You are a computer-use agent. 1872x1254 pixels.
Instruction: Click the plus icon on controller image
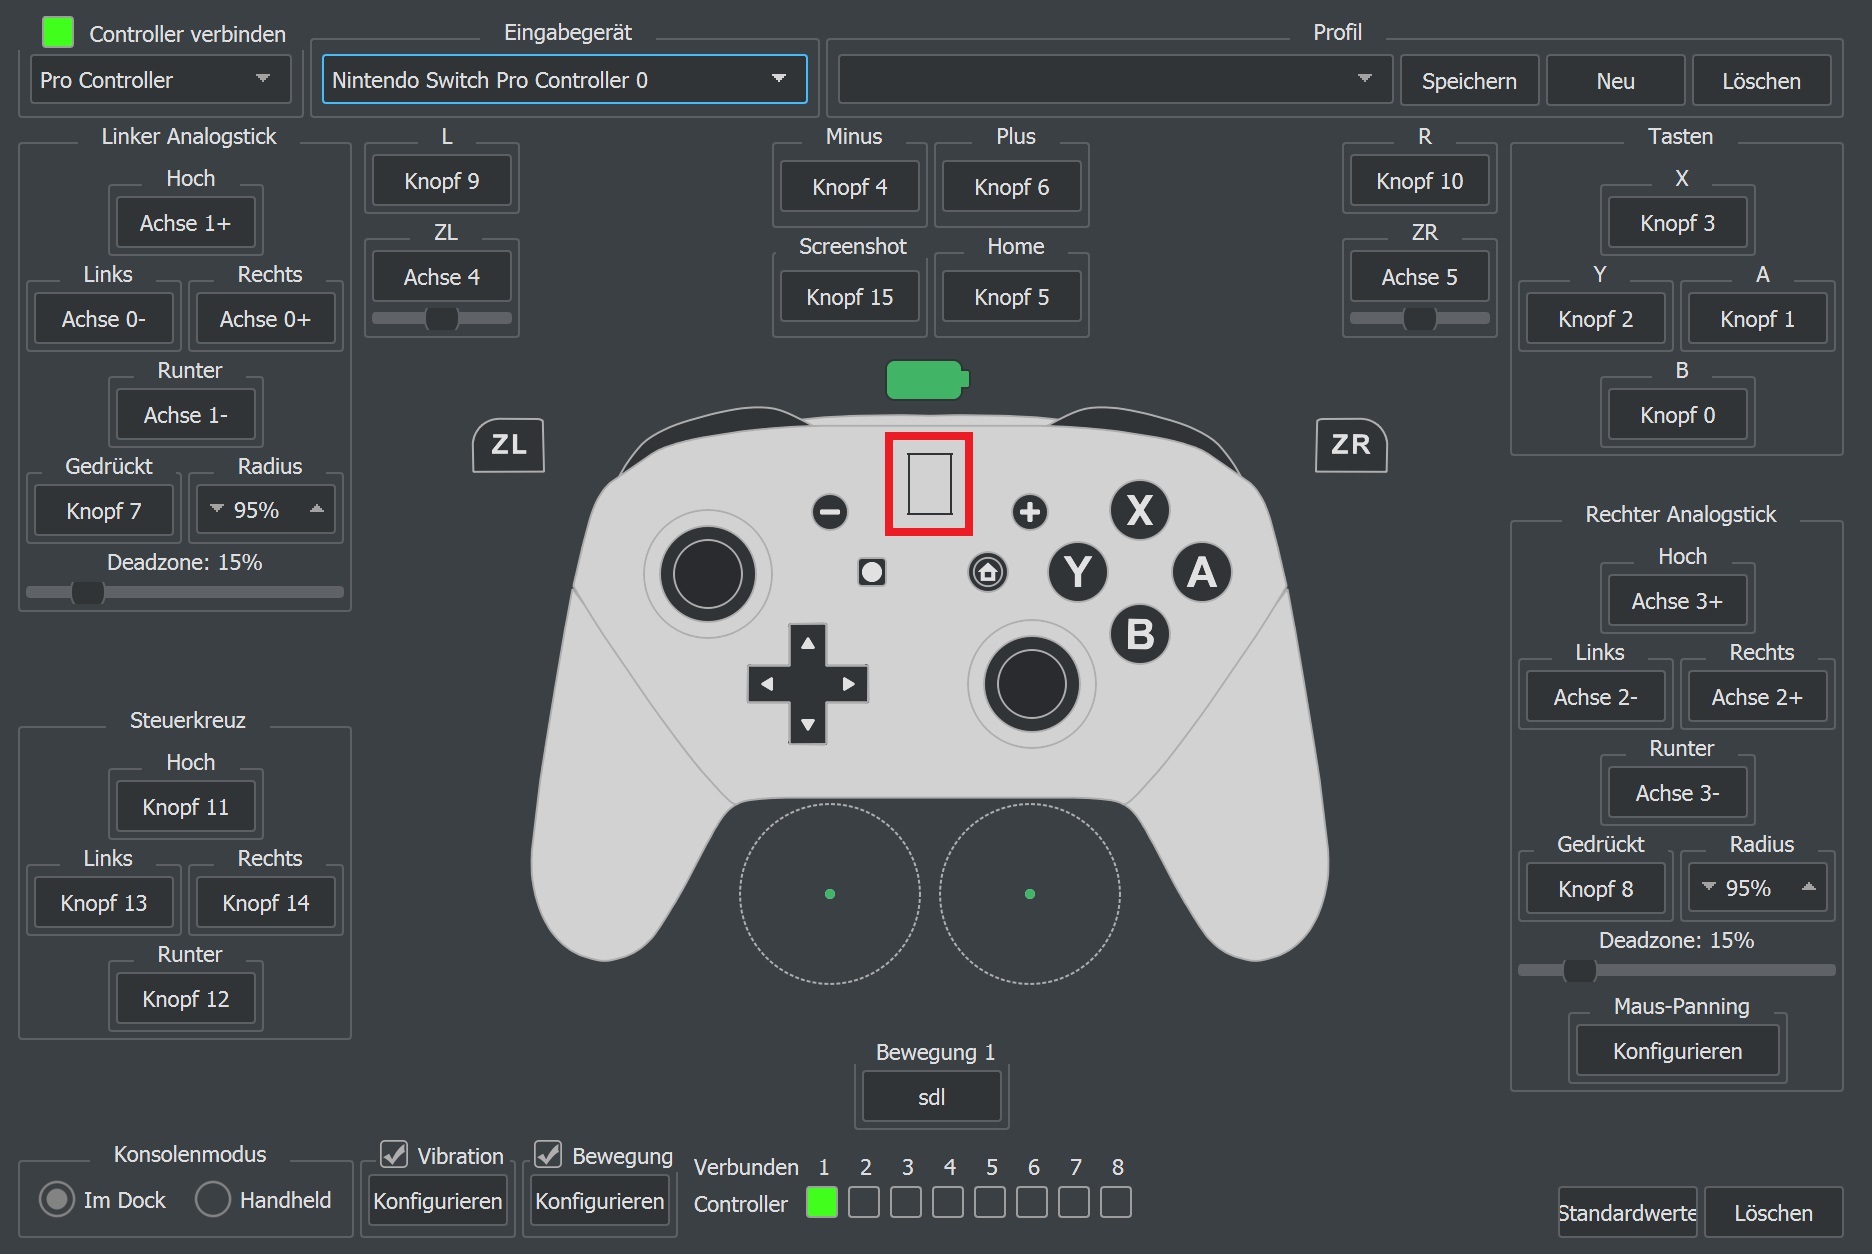click(1029, 512)
